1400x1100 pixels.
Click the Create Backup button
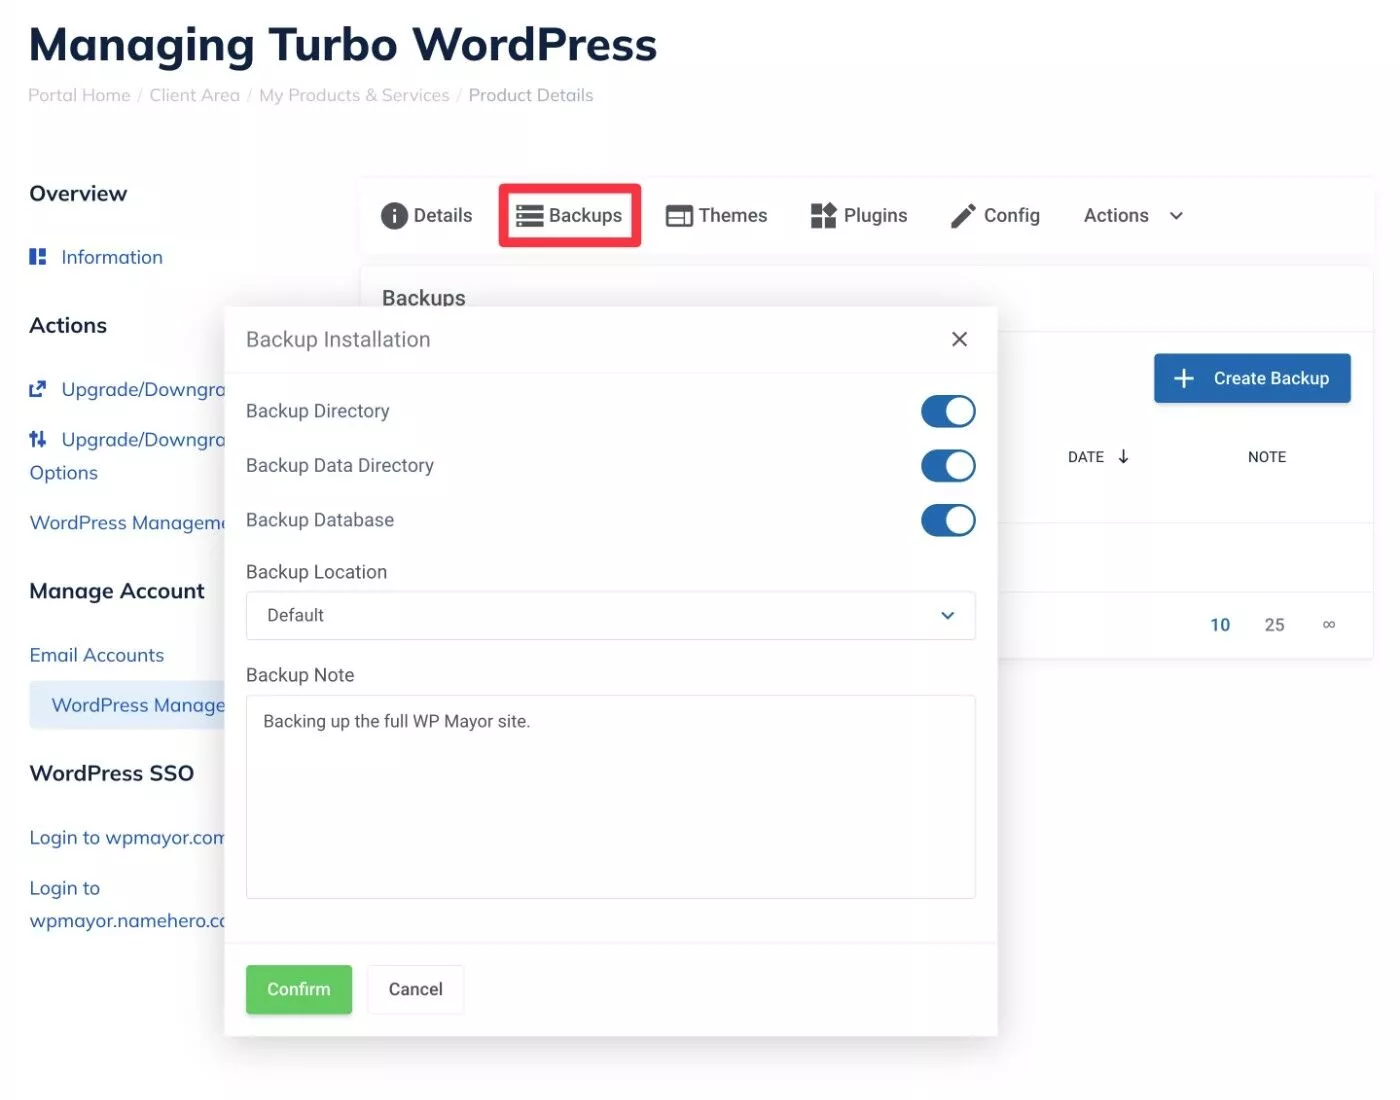(x=1252, y=378)
